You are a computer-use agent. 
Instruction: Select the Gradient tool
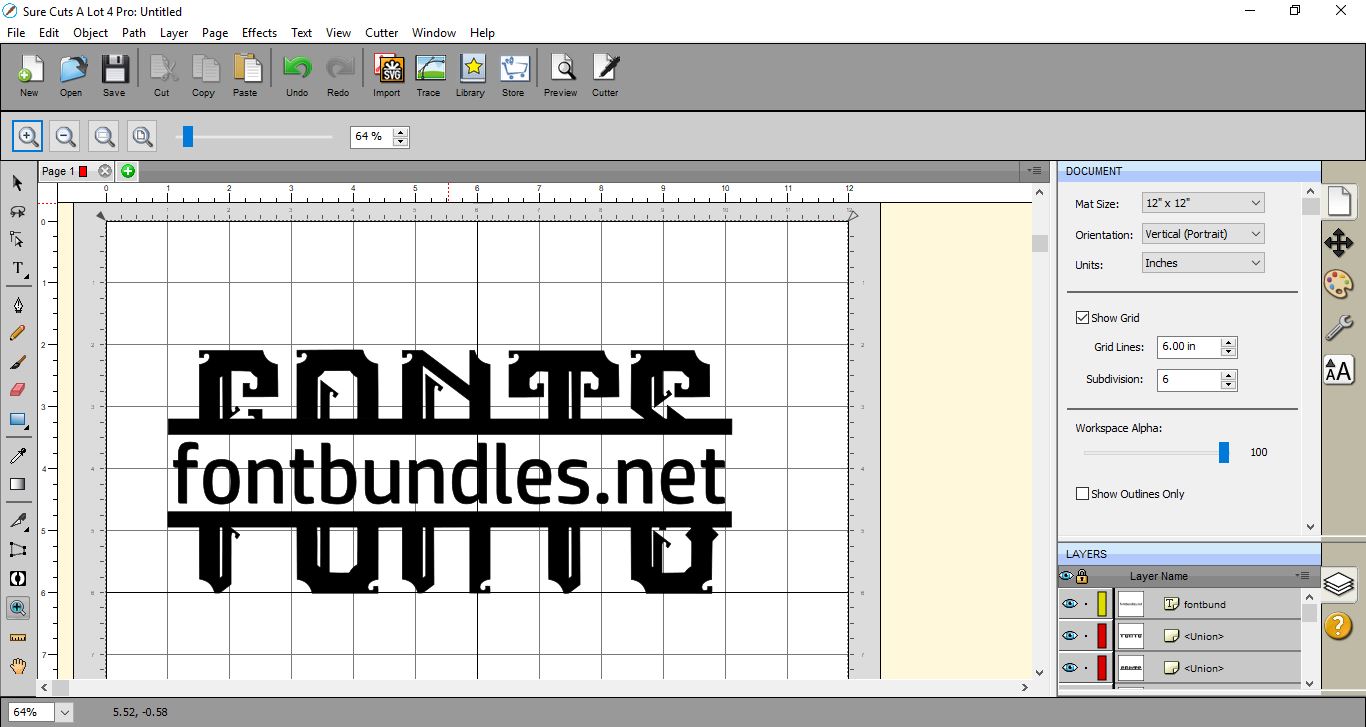click(x=17, y=484)
